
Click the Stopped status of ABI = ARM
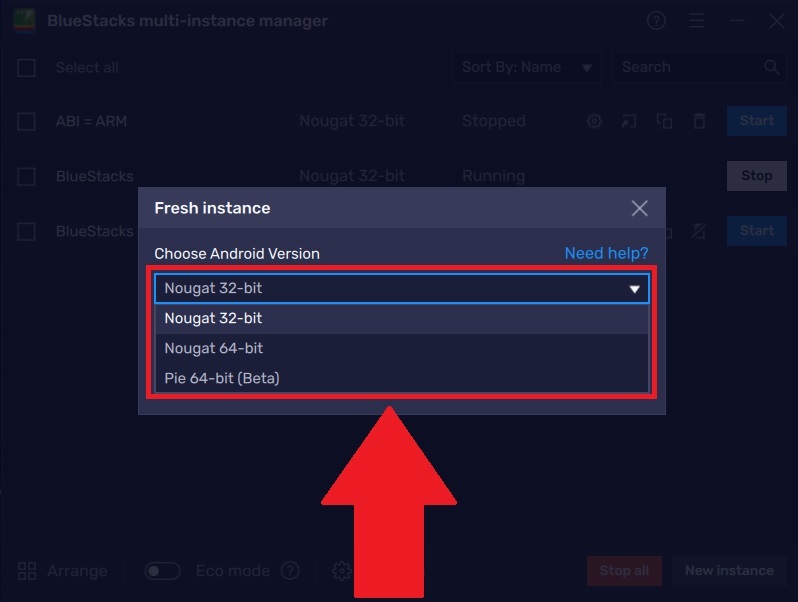(493, 121)
